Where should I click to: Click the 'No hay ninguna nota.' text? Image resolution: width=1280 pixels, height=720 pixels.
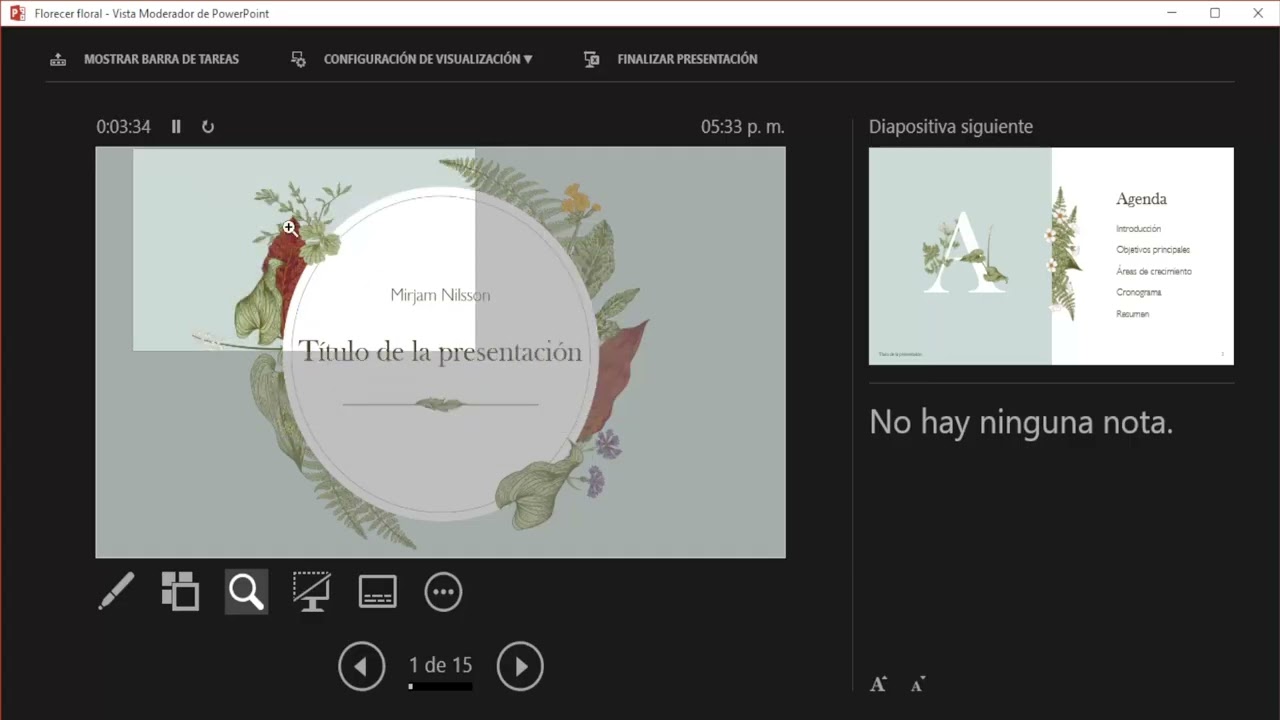pos(1021,422)
